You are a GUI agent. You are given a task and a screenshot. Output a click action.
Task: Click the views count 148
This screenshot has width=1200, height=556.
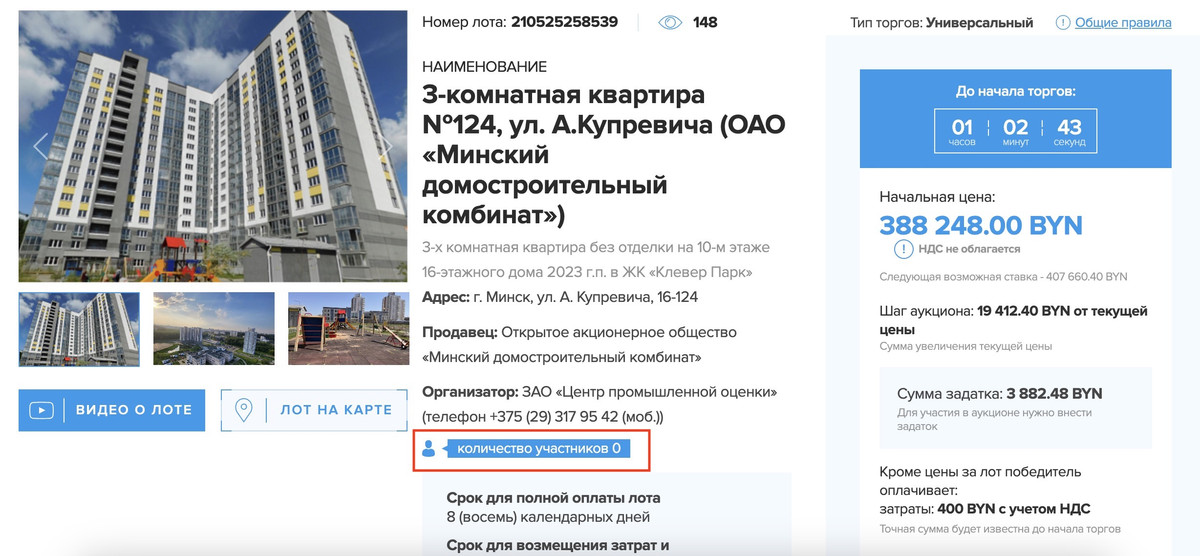pyautogui.click(x=705, y=22)
